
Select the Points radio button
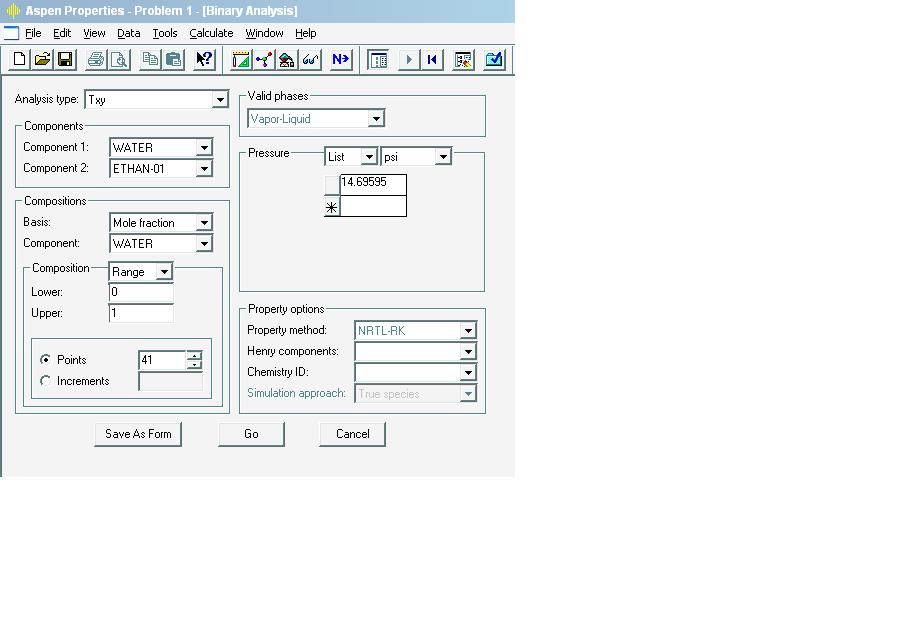click(x=45, y=359)
